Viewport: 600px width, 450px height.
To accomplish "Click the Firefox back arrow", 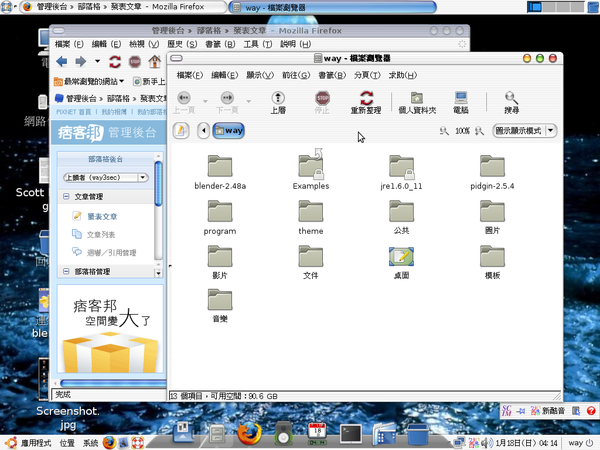I will coord(62,61).
